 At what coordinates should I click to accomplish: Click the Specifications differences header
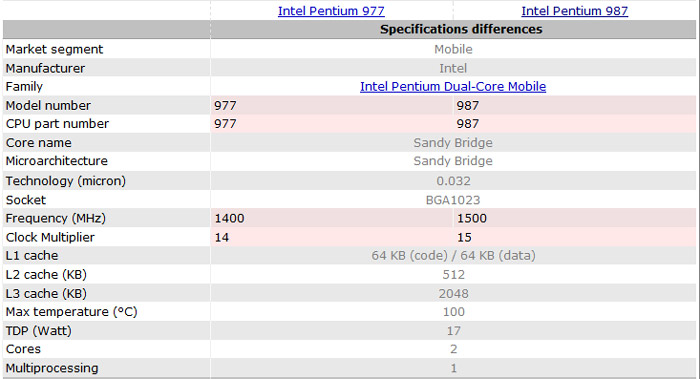[461, 29]
